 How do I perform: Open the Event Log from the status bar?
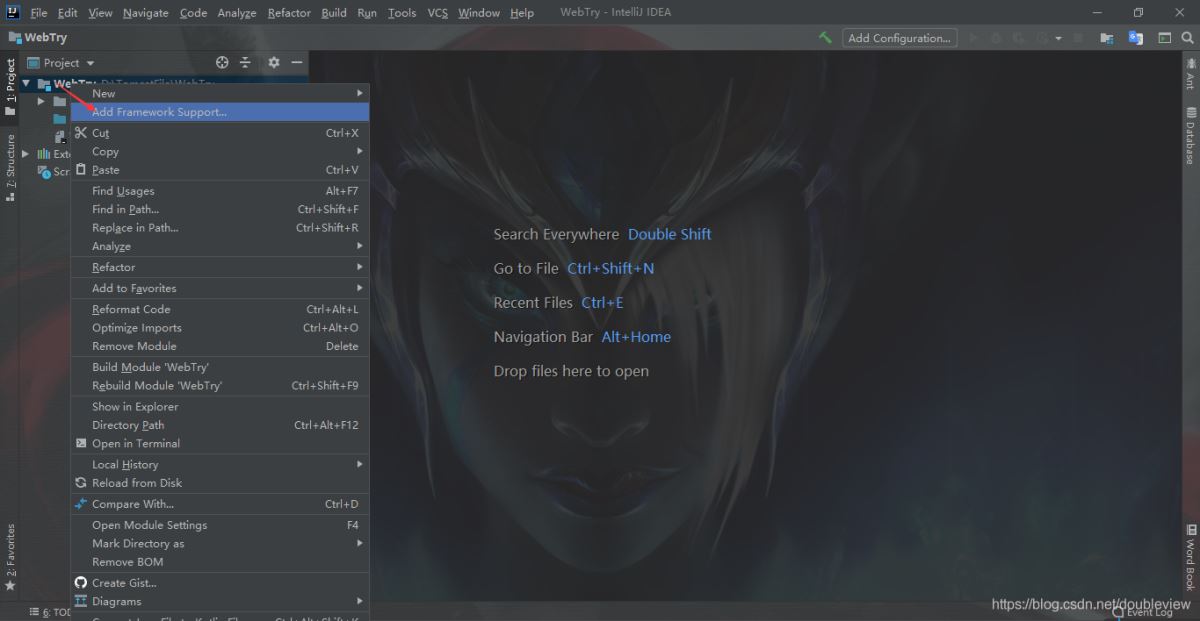click(1148, 612)
